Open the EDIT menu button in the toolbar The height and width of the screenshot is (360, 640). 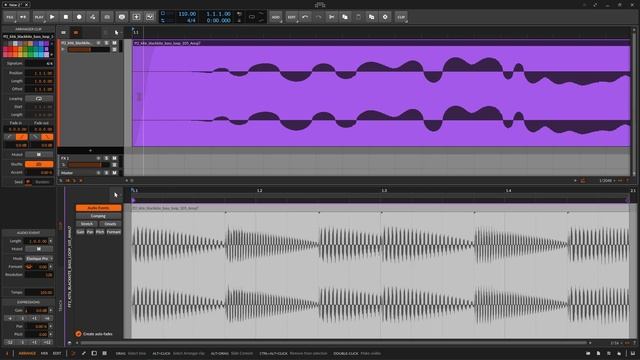291,17
